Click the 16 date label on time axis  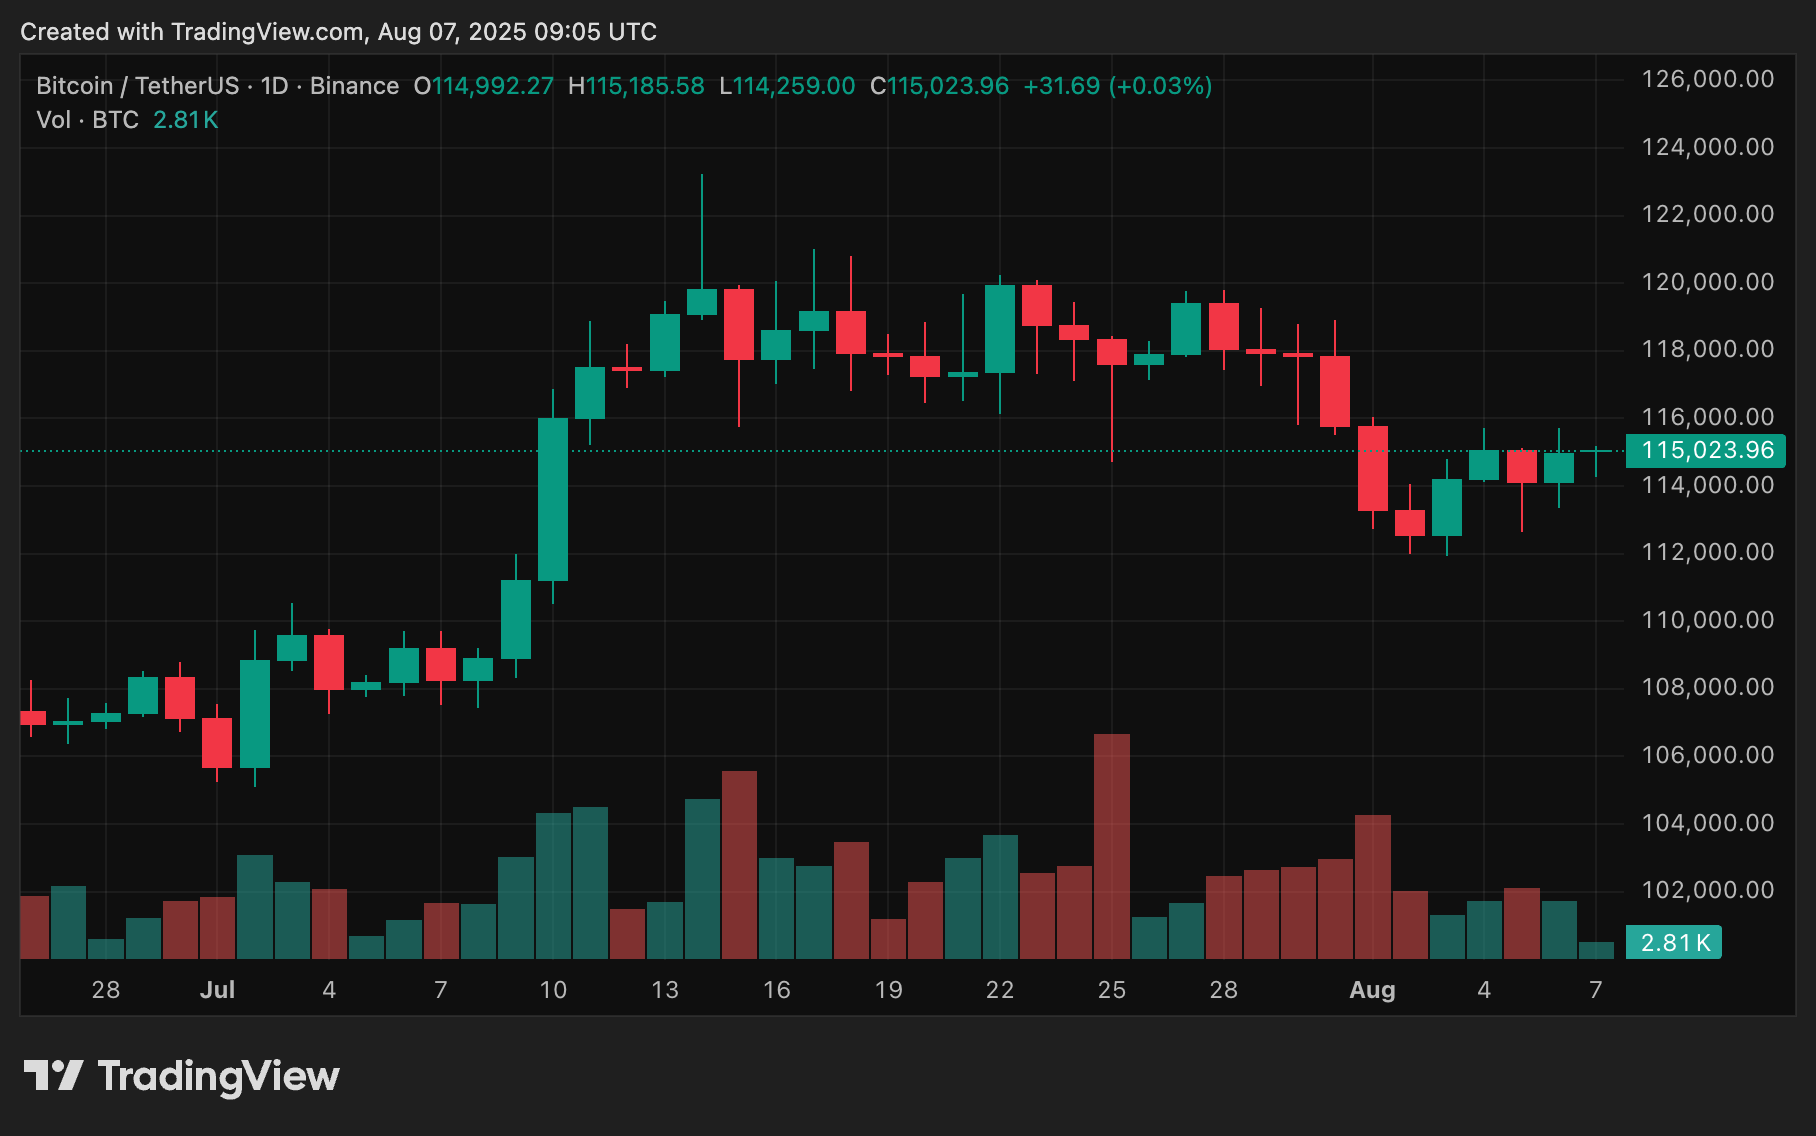pos(777,990)
